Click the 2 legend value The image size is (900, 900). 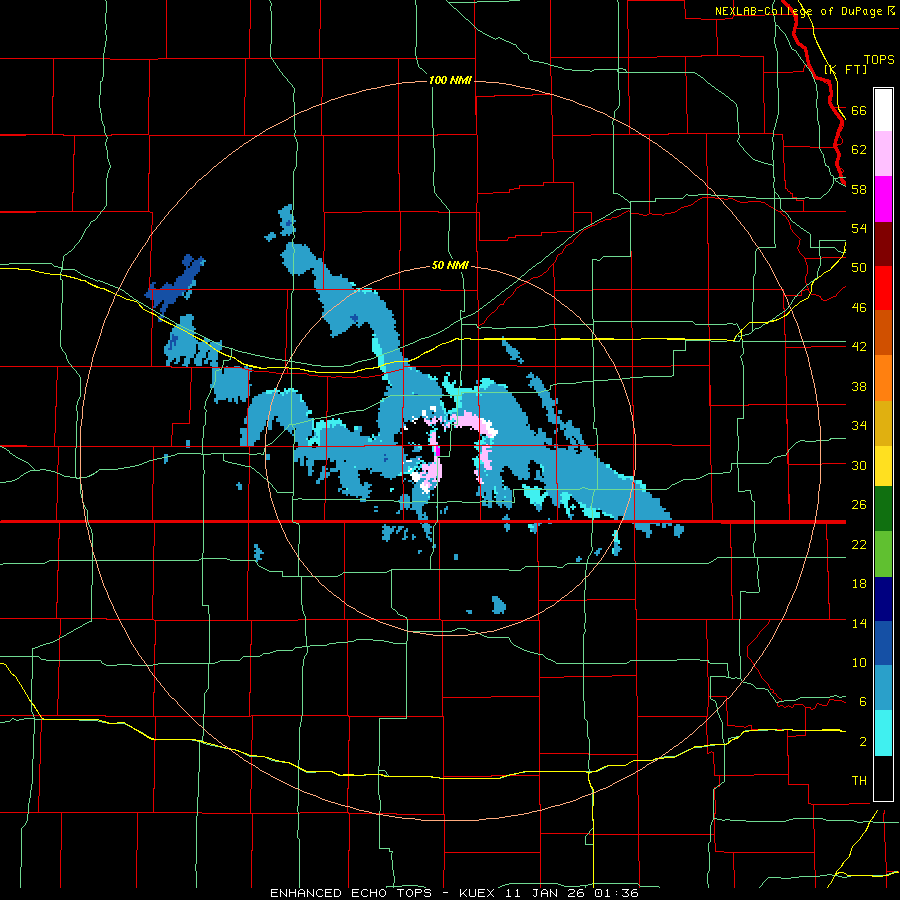[x=863, y=742]
